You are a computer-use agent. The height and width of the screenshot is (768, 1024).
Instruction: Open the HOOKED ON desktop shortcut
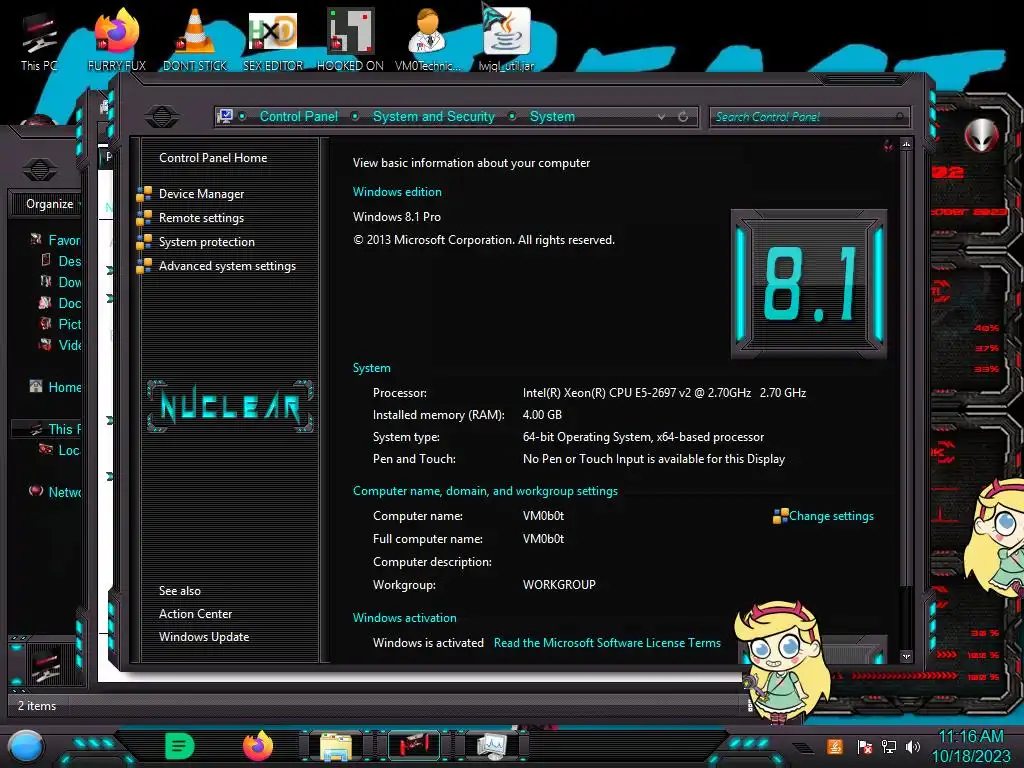tap(350, 42)
